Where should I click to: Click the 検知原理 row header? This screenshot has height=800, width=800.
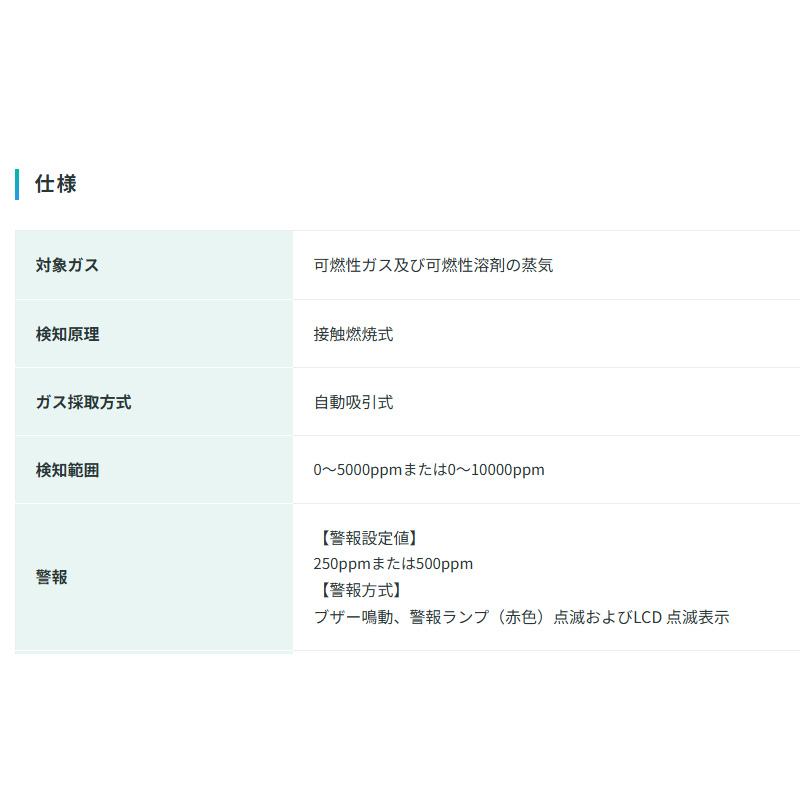(67, 334)
